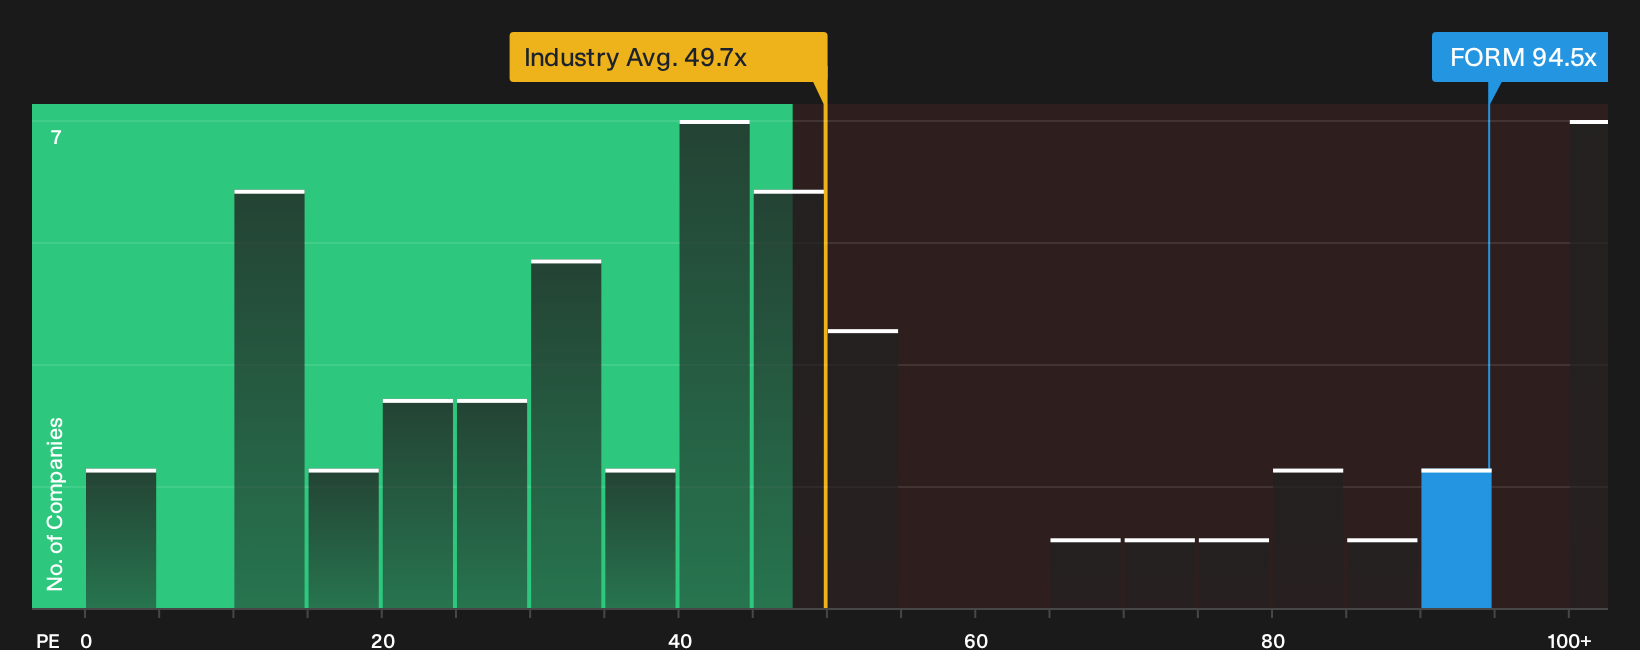Select the 100+ PE histogram bar
The image size is (1640, 650).
pyautogui.click(x=1589, y=364)
